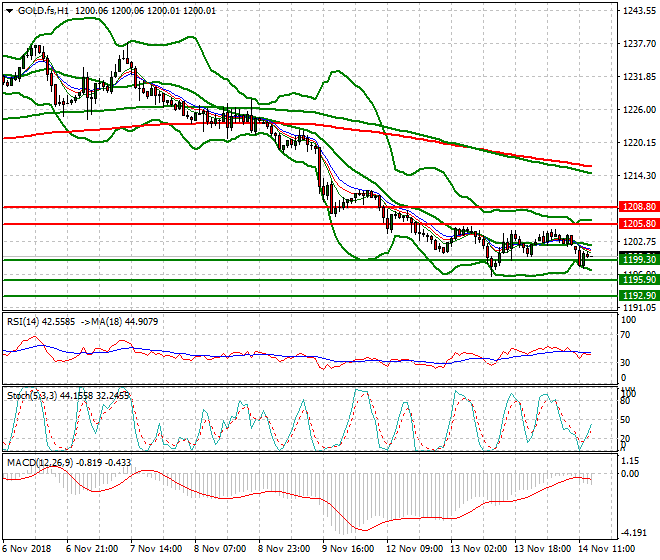Select the 14 Nov 11:00 time axis label
The height and width of the screenshot is (560, 660).
point(606,549)
